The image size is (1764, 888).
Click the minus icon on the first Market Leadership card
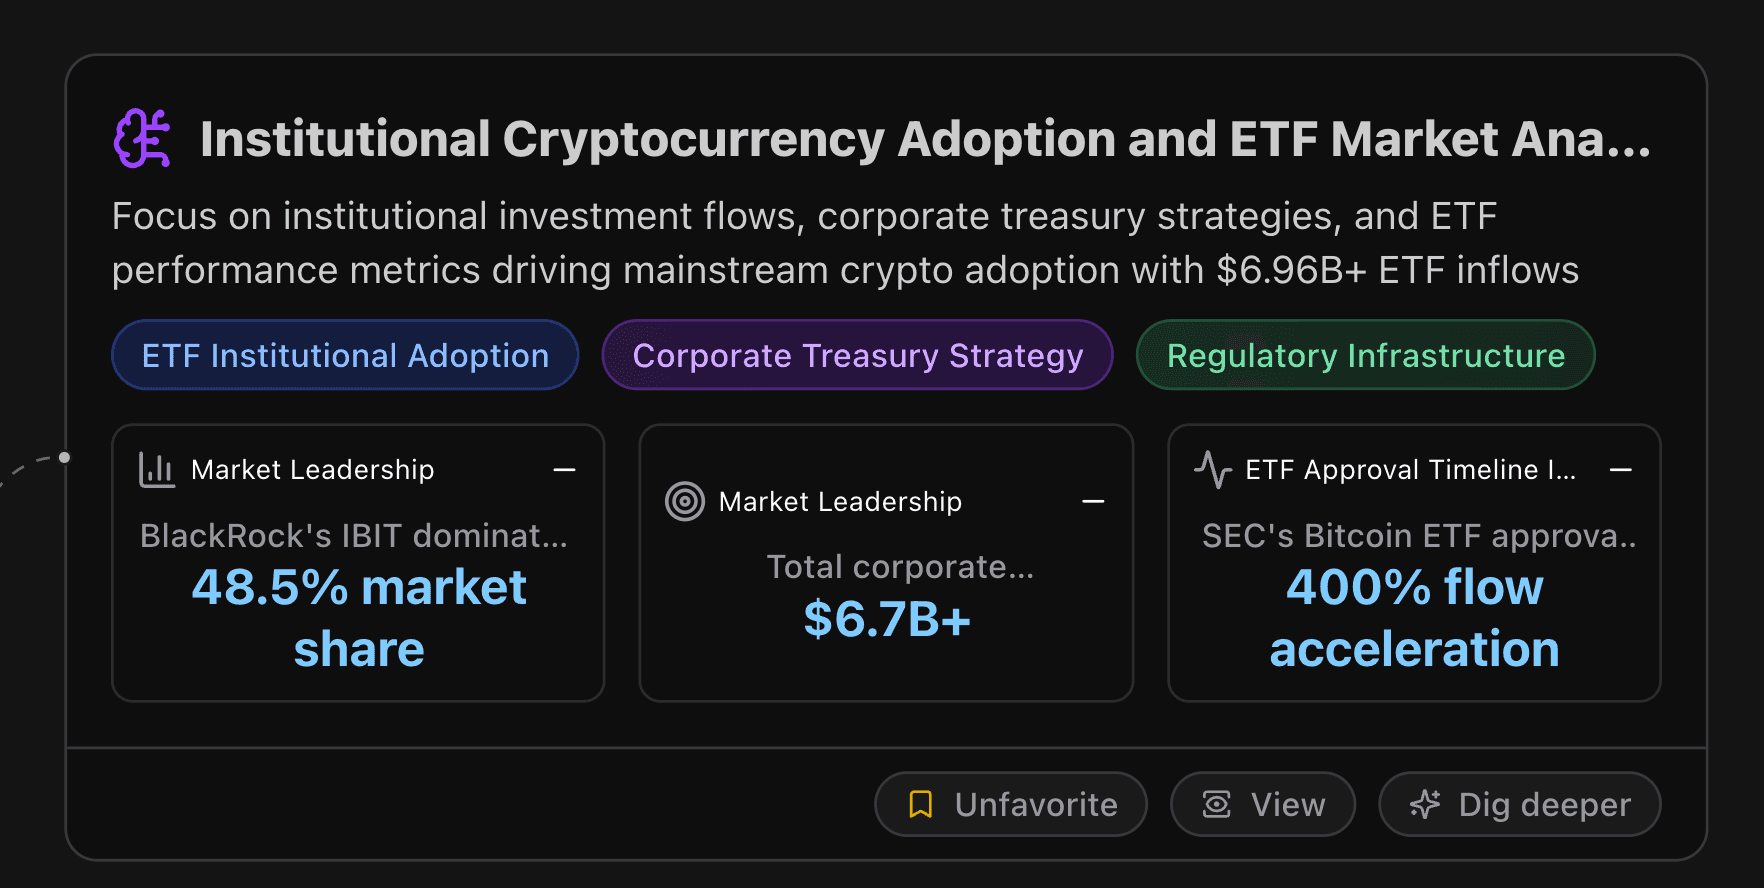pos(564,469)
